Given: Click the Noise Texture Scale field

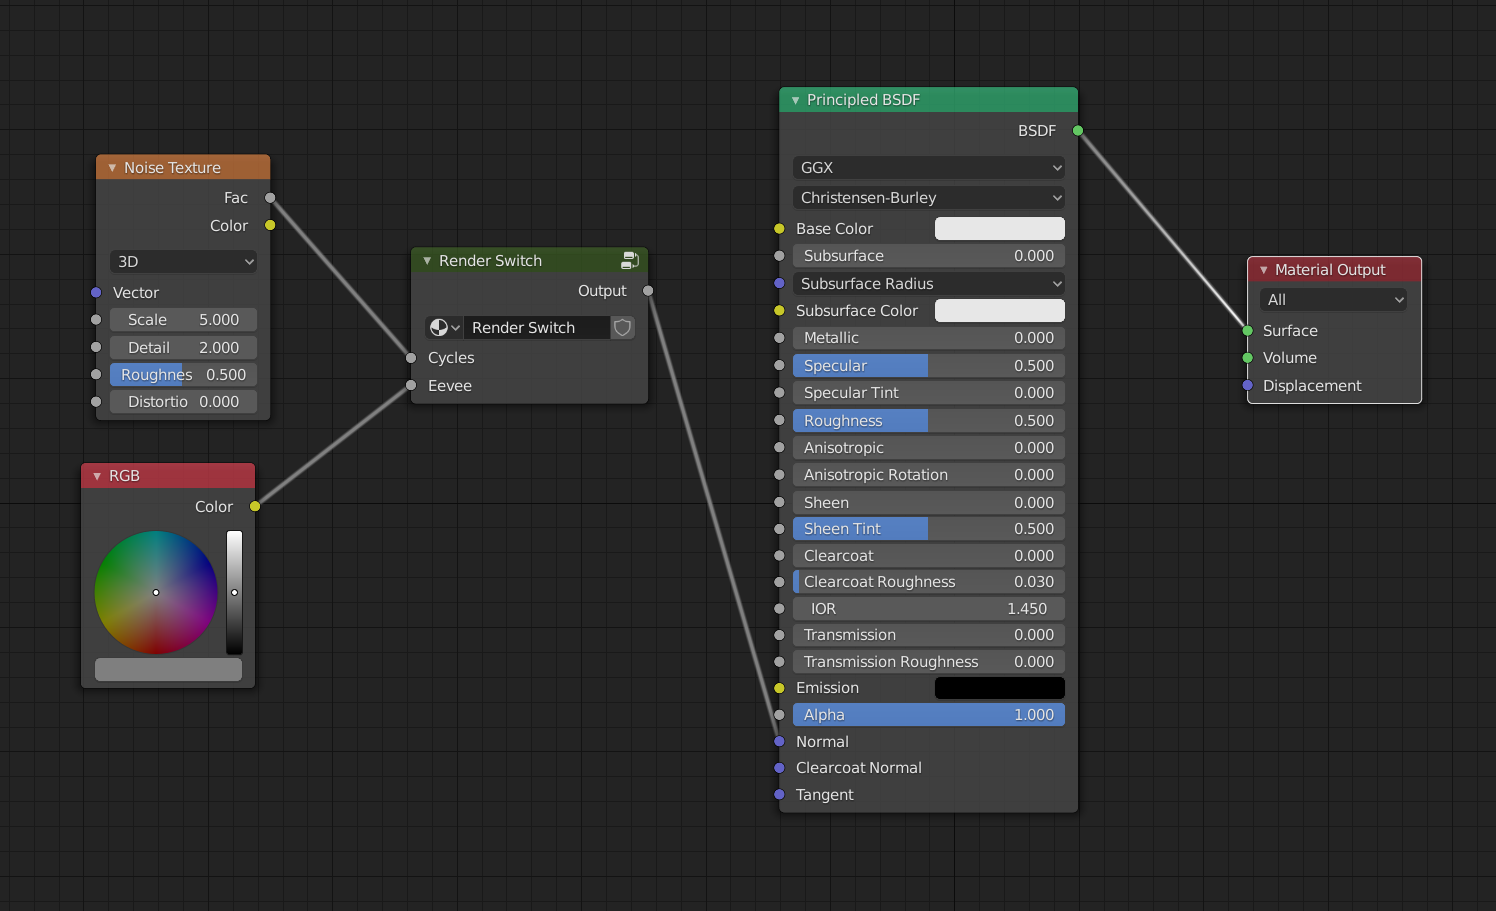Looking at the screenshot, I should [x=183, y=320].
